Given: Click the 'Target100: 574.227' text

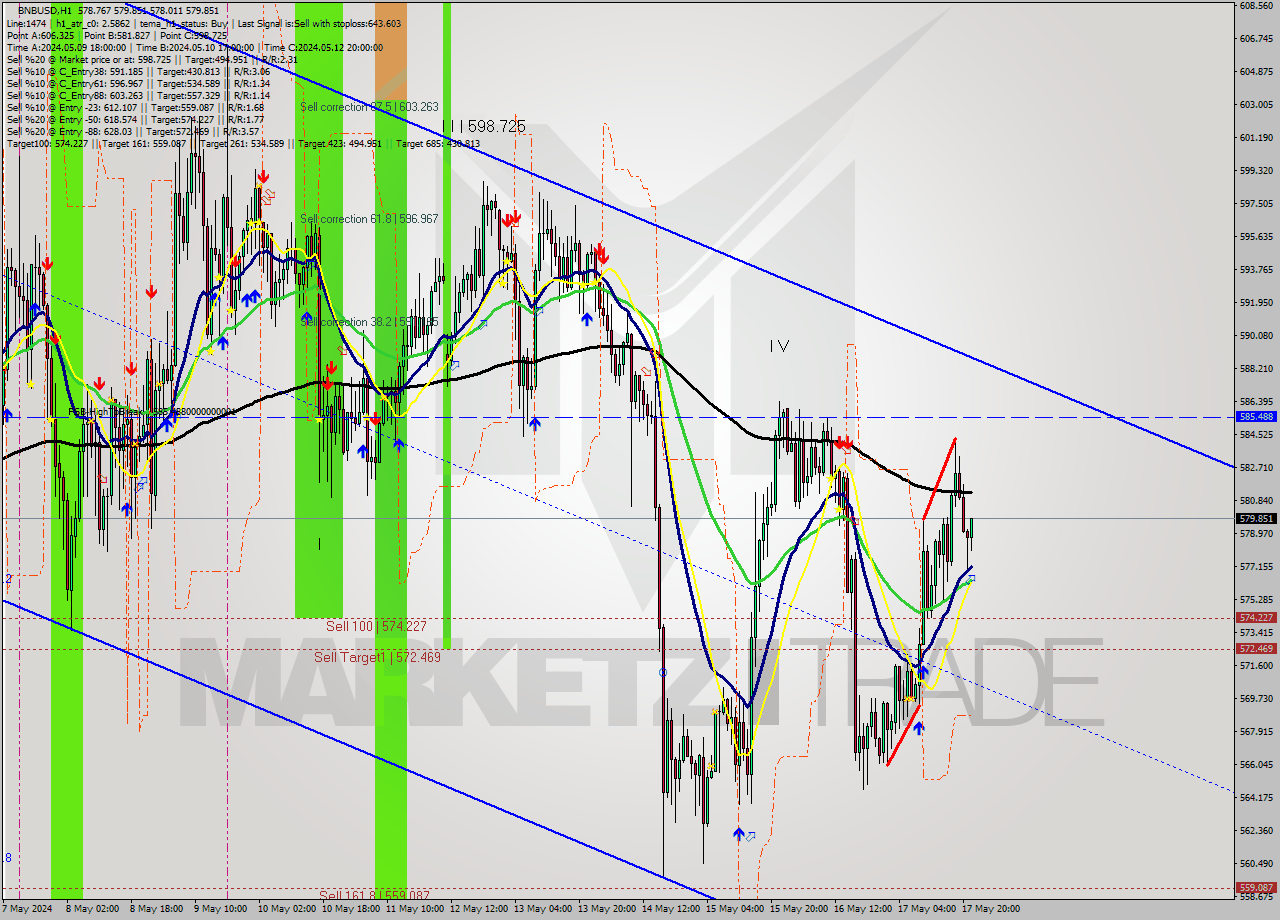Looking at the screenshot, I should [x=47, y=143].
